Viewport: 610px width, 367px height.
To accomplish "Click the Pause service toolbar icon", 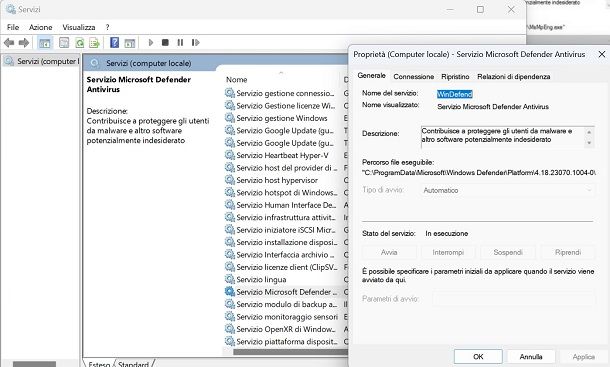I will point(180,42).
